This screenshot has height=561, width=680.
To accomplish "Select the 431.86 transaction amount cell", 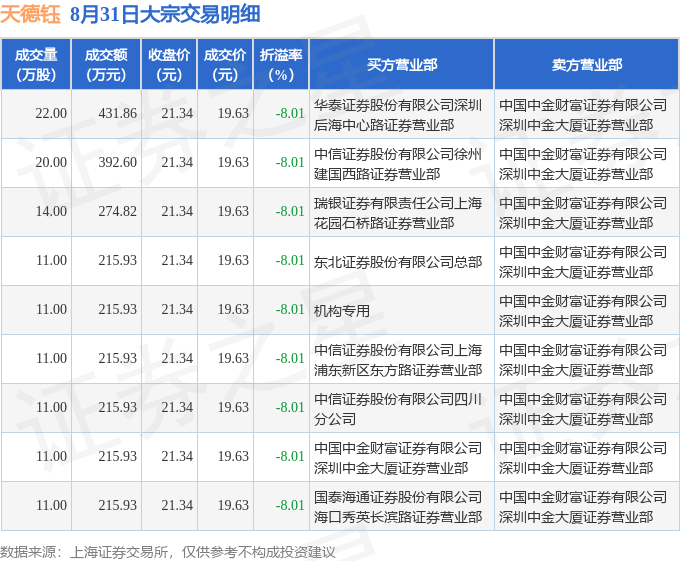I will coord(106,114).
